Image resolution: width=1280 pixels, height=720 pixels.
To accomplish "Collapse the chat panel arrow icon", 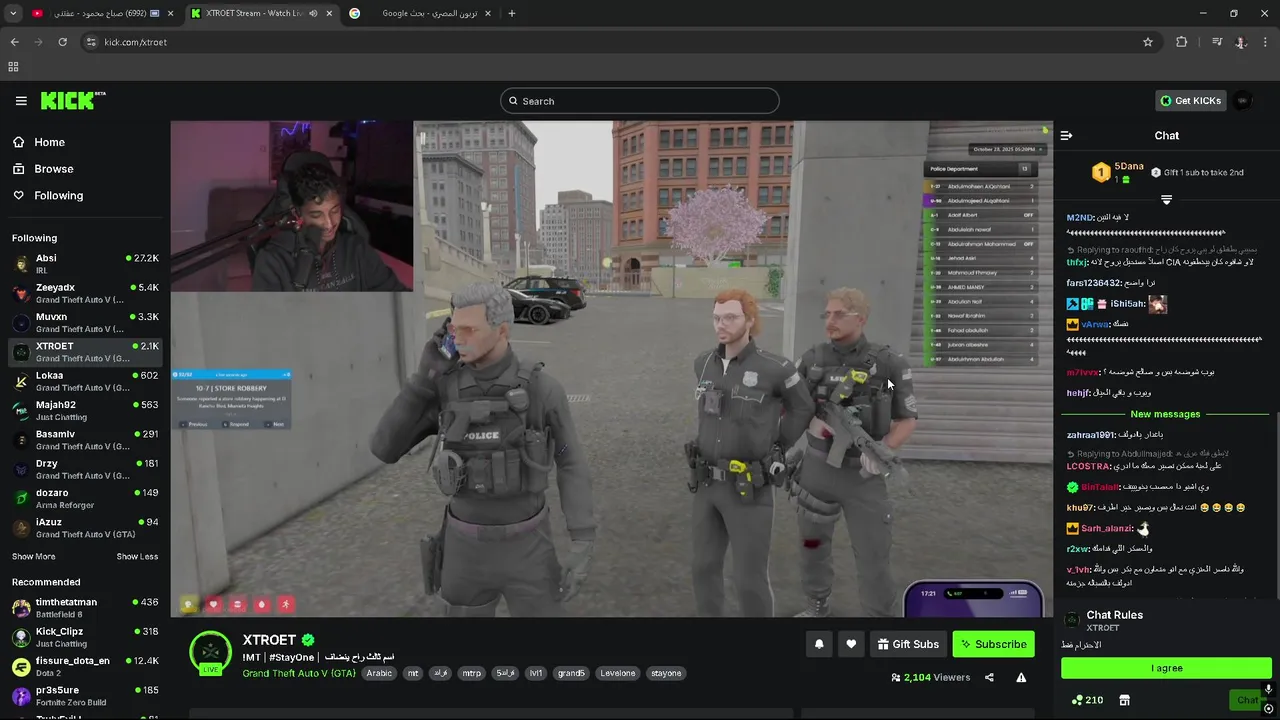I will tap(1066, 135).
